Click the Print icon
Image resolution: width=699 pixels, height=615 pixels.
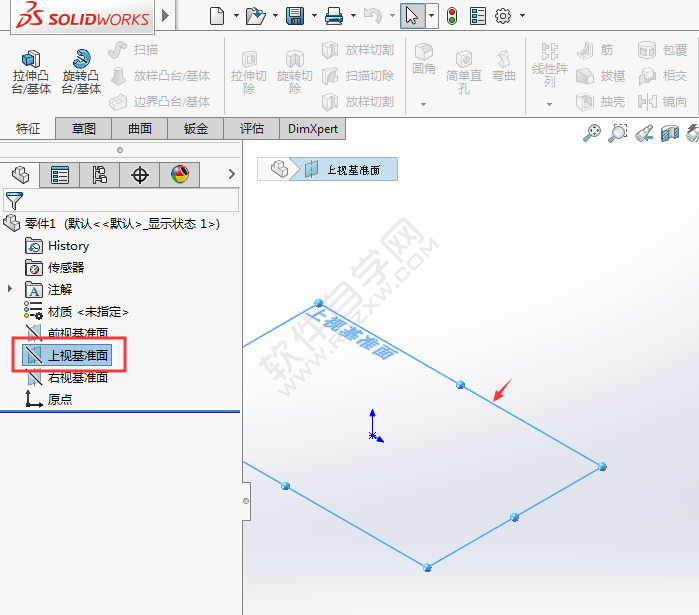click(334, 16)
